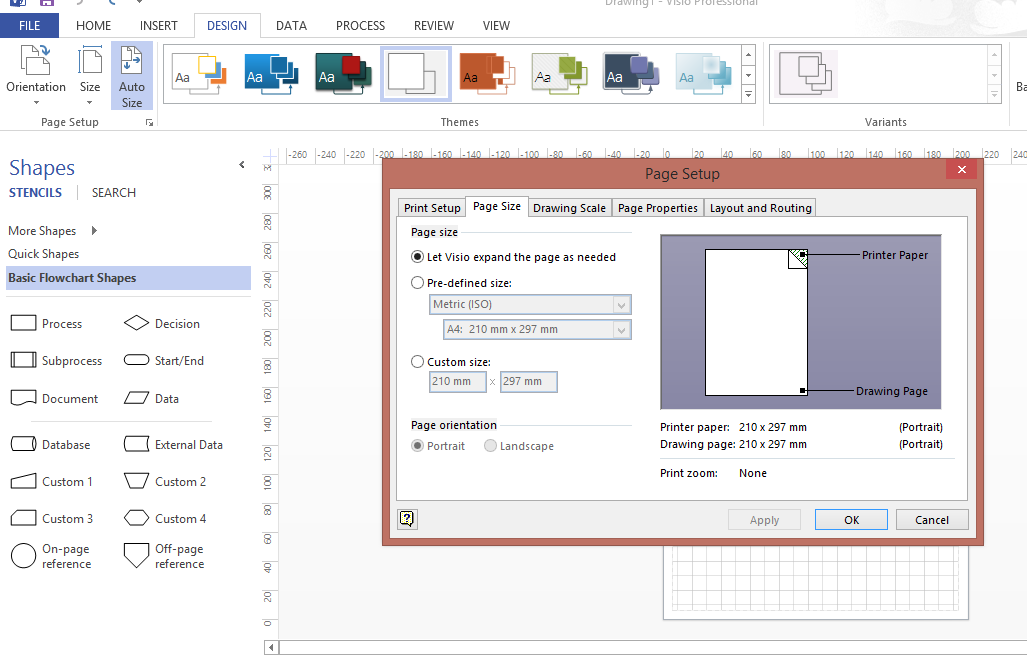Open the INSERT ribbon tab
Viewport: 1027px width, 657px height.
coord(158,26)
